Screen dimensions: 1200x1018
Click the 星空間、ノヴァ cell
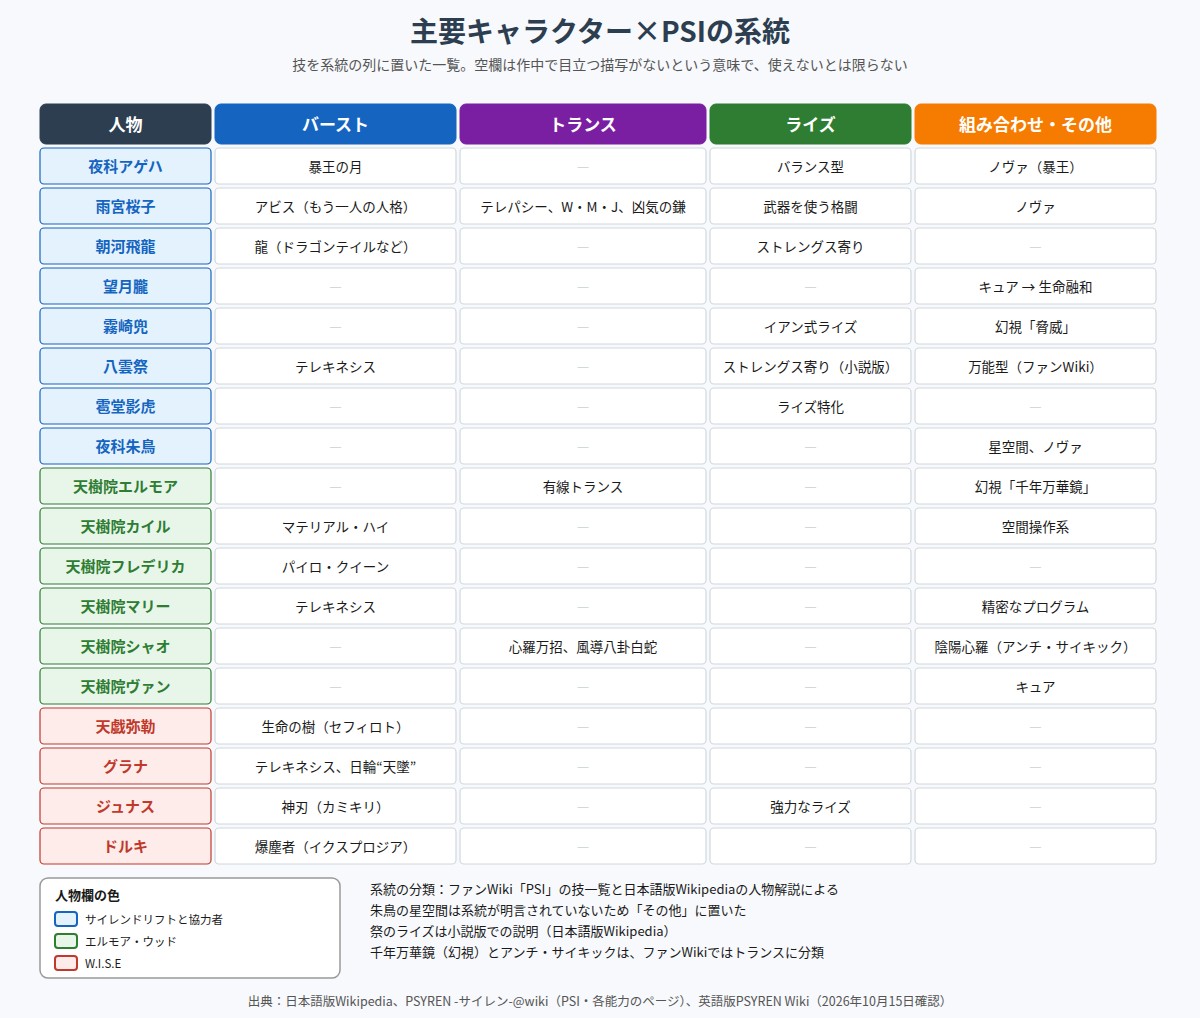pos(1035,446)
